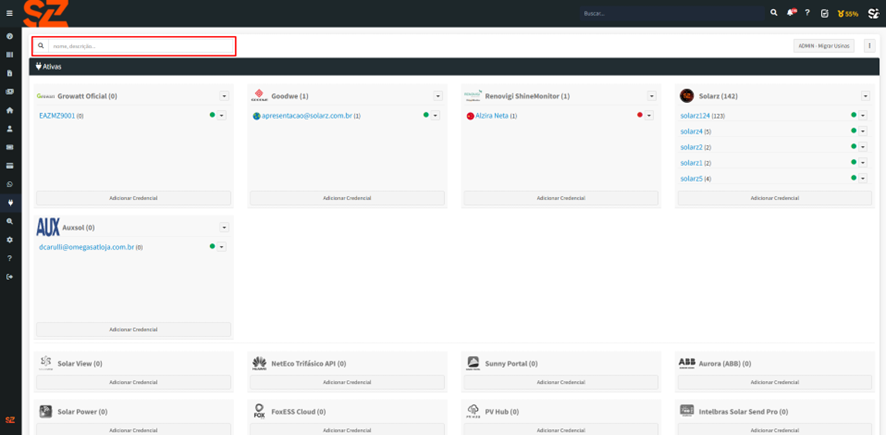Click the magnifier icon beside the Buscar field
Image resolution: width=886 pixels, height=435 pixels.
tap(773, 13)
